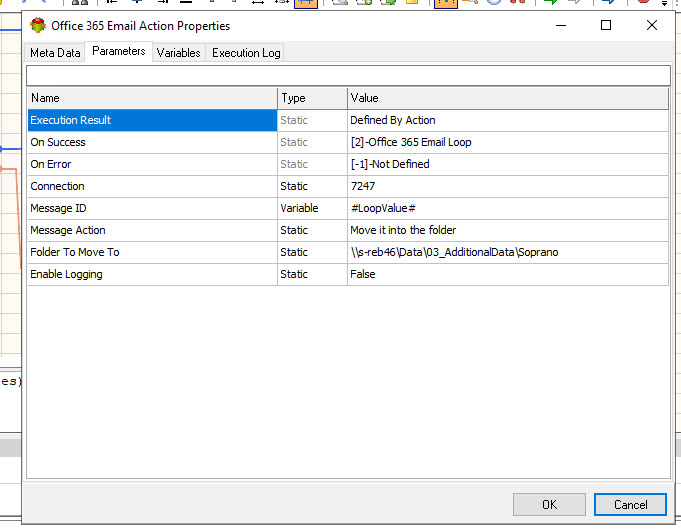The image size is (681, 530).
Task: Select the Message ID parameter name
Action: point(152,209)
